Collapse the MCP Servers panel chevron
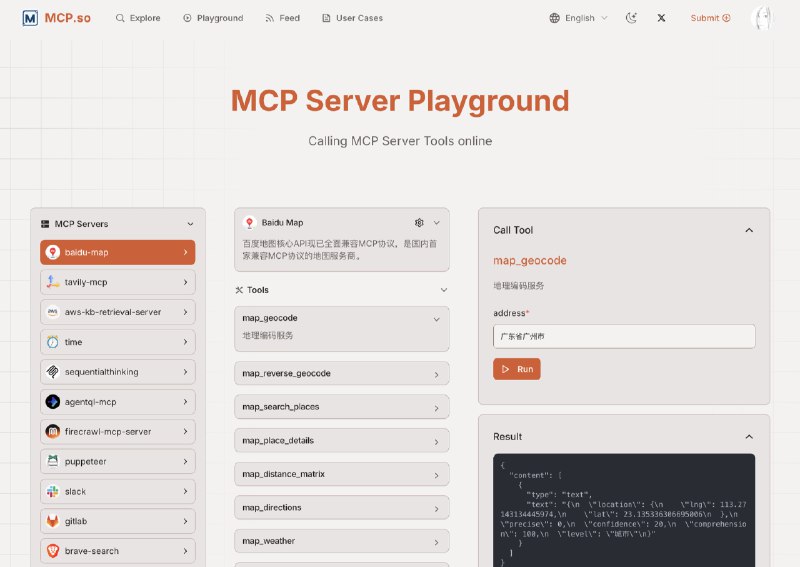 (190, 224)
